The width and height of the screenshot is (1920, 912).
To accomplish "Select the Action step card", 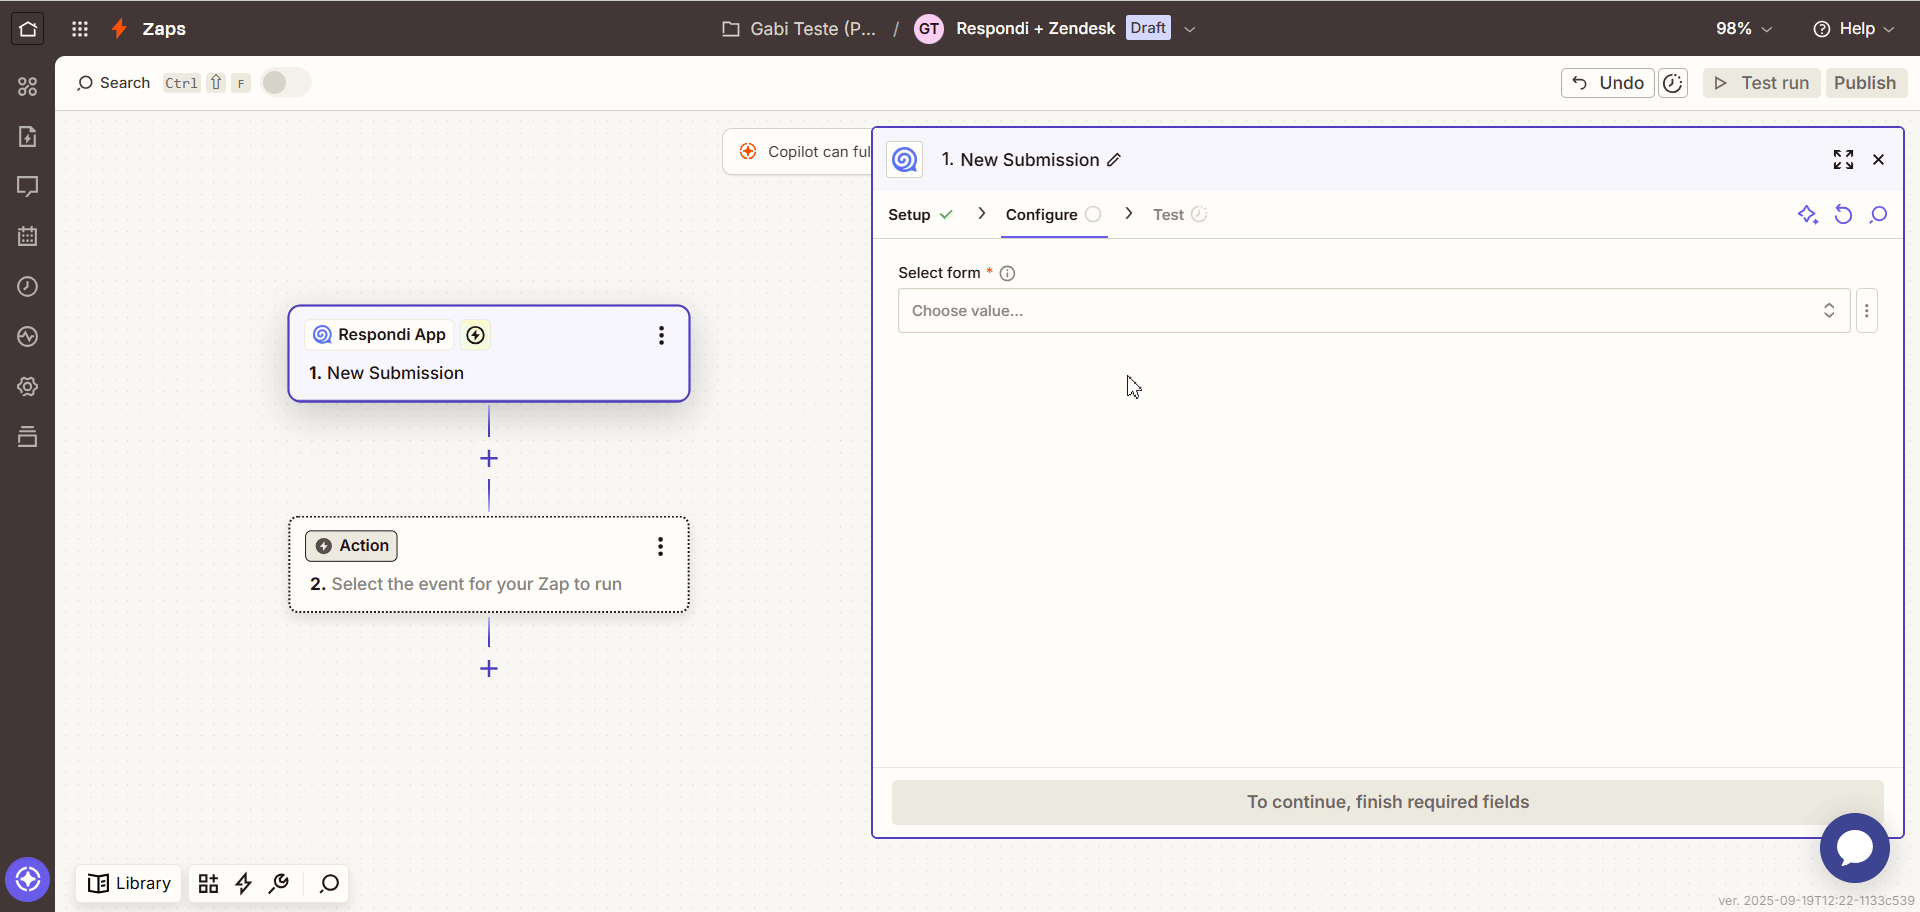I will click(489, 565).
